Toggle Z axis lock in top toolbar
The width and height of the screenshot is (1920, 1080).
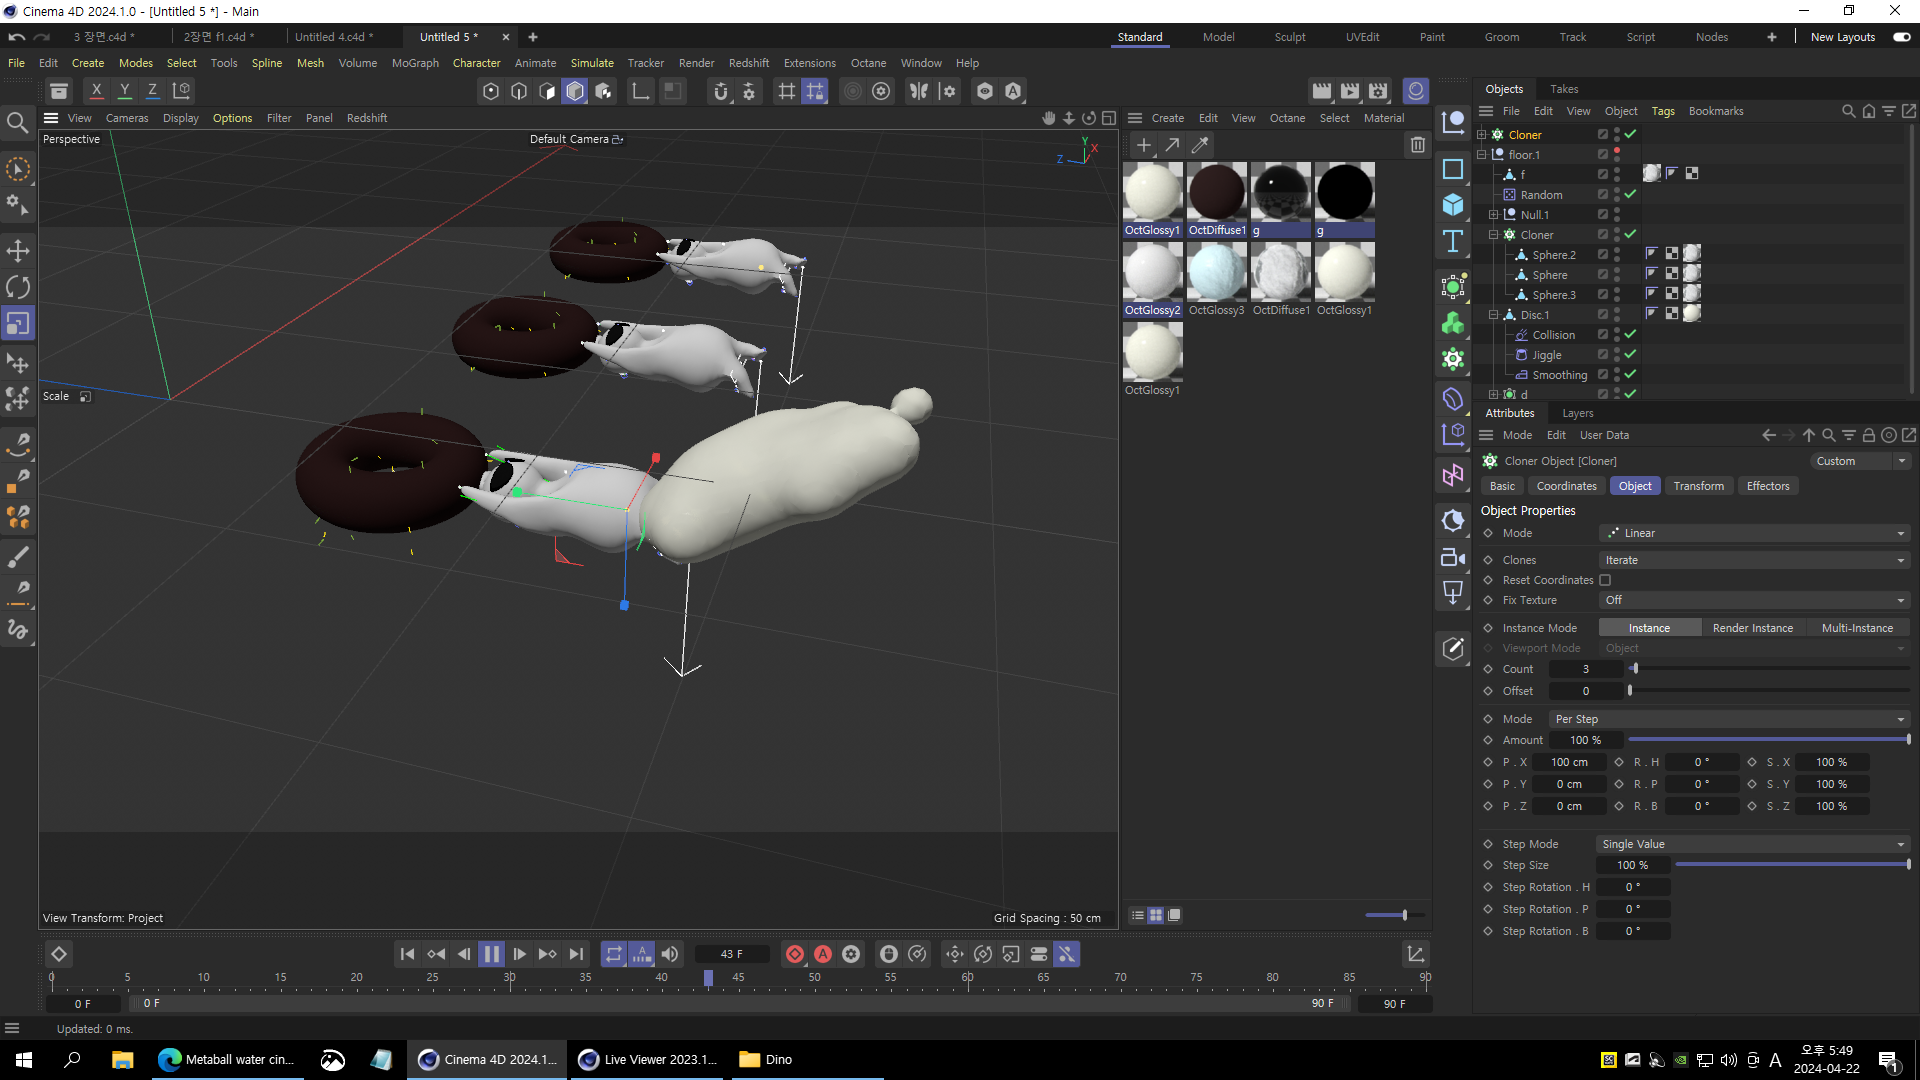coord(152,91)
